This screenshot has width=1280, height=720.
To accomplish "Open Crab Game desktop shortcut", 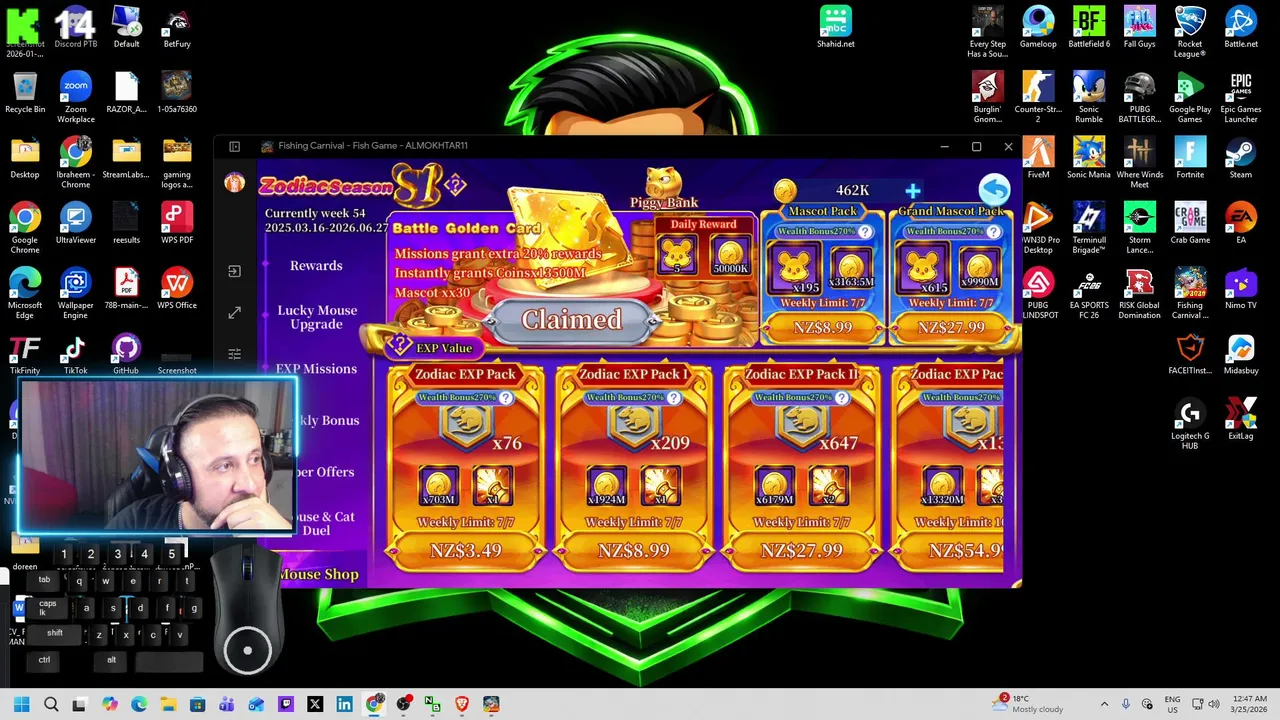I will (1190, 223).
